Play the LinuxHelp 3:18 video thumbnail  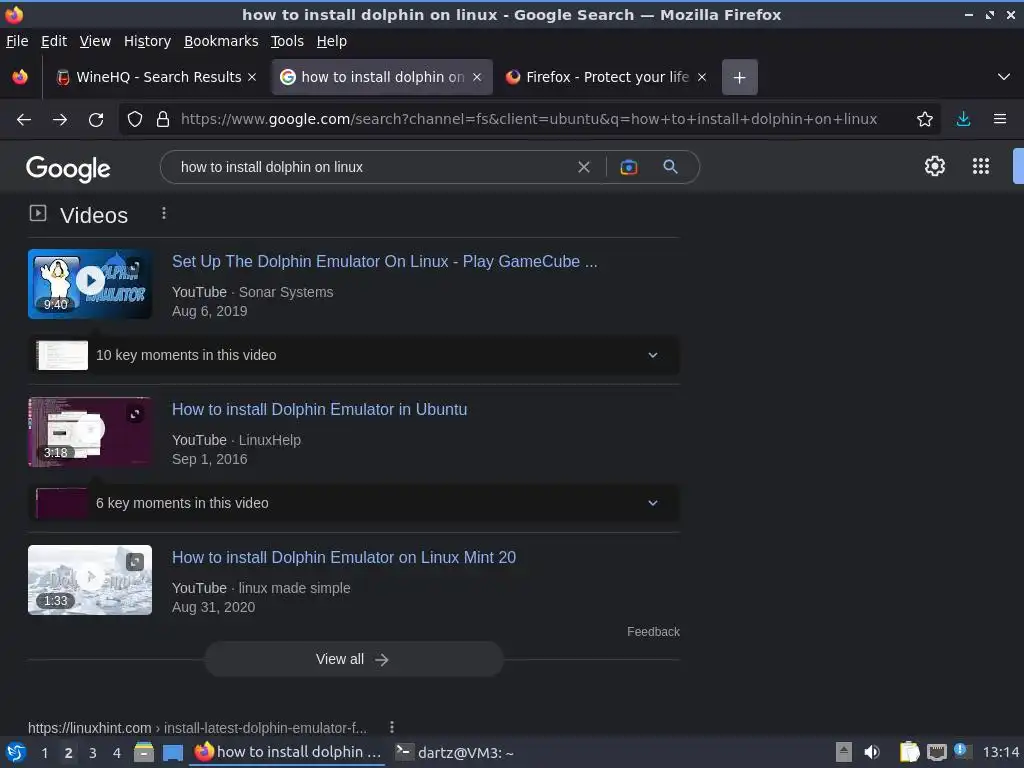(89, 432)
